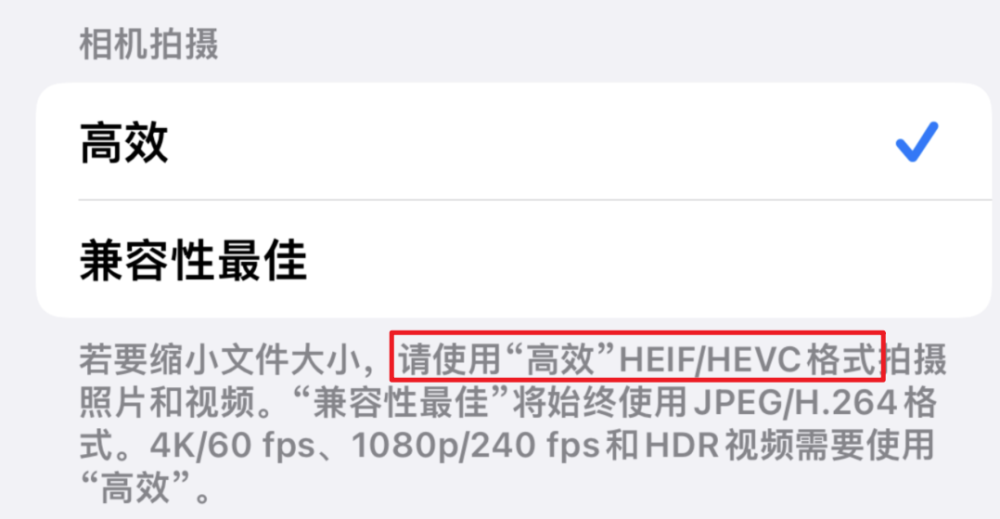Click the HEIF/HEVC text in the footer
The height and width of the screenshot is (519, 1000).
click(709, 359)
